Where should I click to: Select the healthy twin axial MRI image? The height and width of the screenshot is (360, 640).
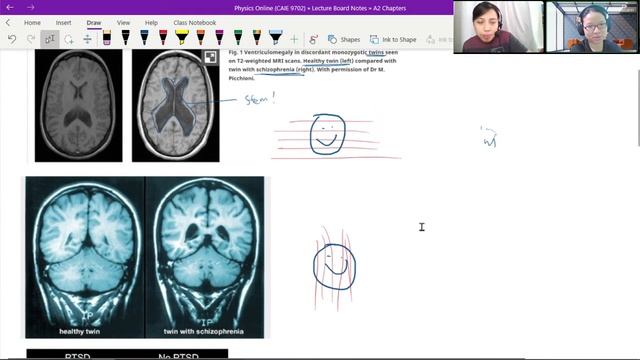(78, 106)
